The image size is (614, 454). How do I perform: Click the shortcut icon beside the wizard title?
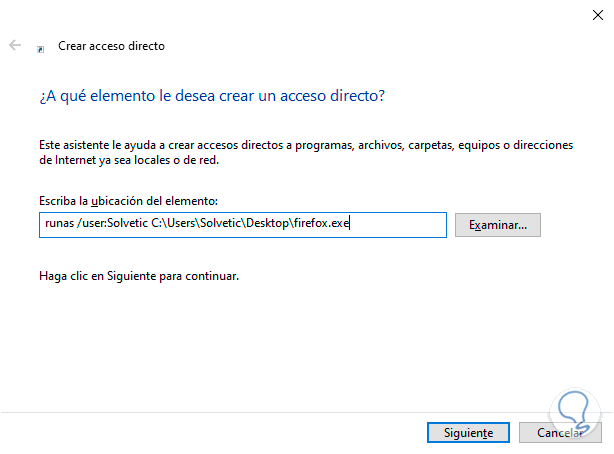[x=40, y=47]
